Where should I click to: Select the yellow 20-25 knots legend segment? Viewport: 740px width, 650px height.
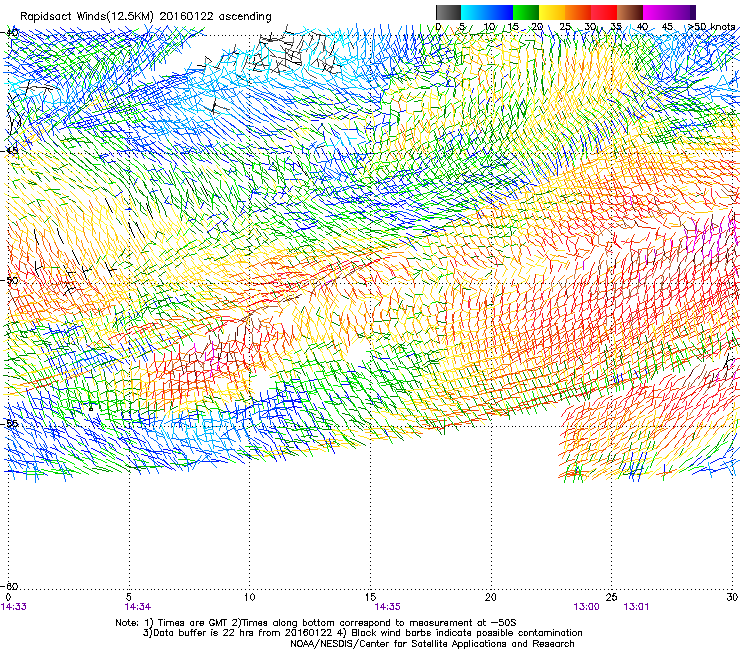(x=552, y=12)
